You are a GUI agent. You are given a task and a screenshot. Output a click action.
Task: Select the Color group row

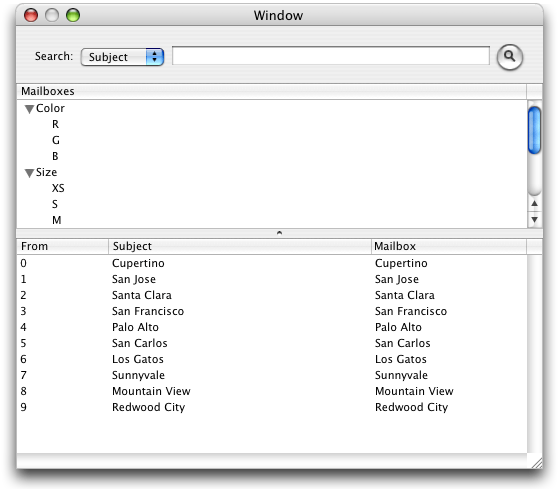point(272,108)
